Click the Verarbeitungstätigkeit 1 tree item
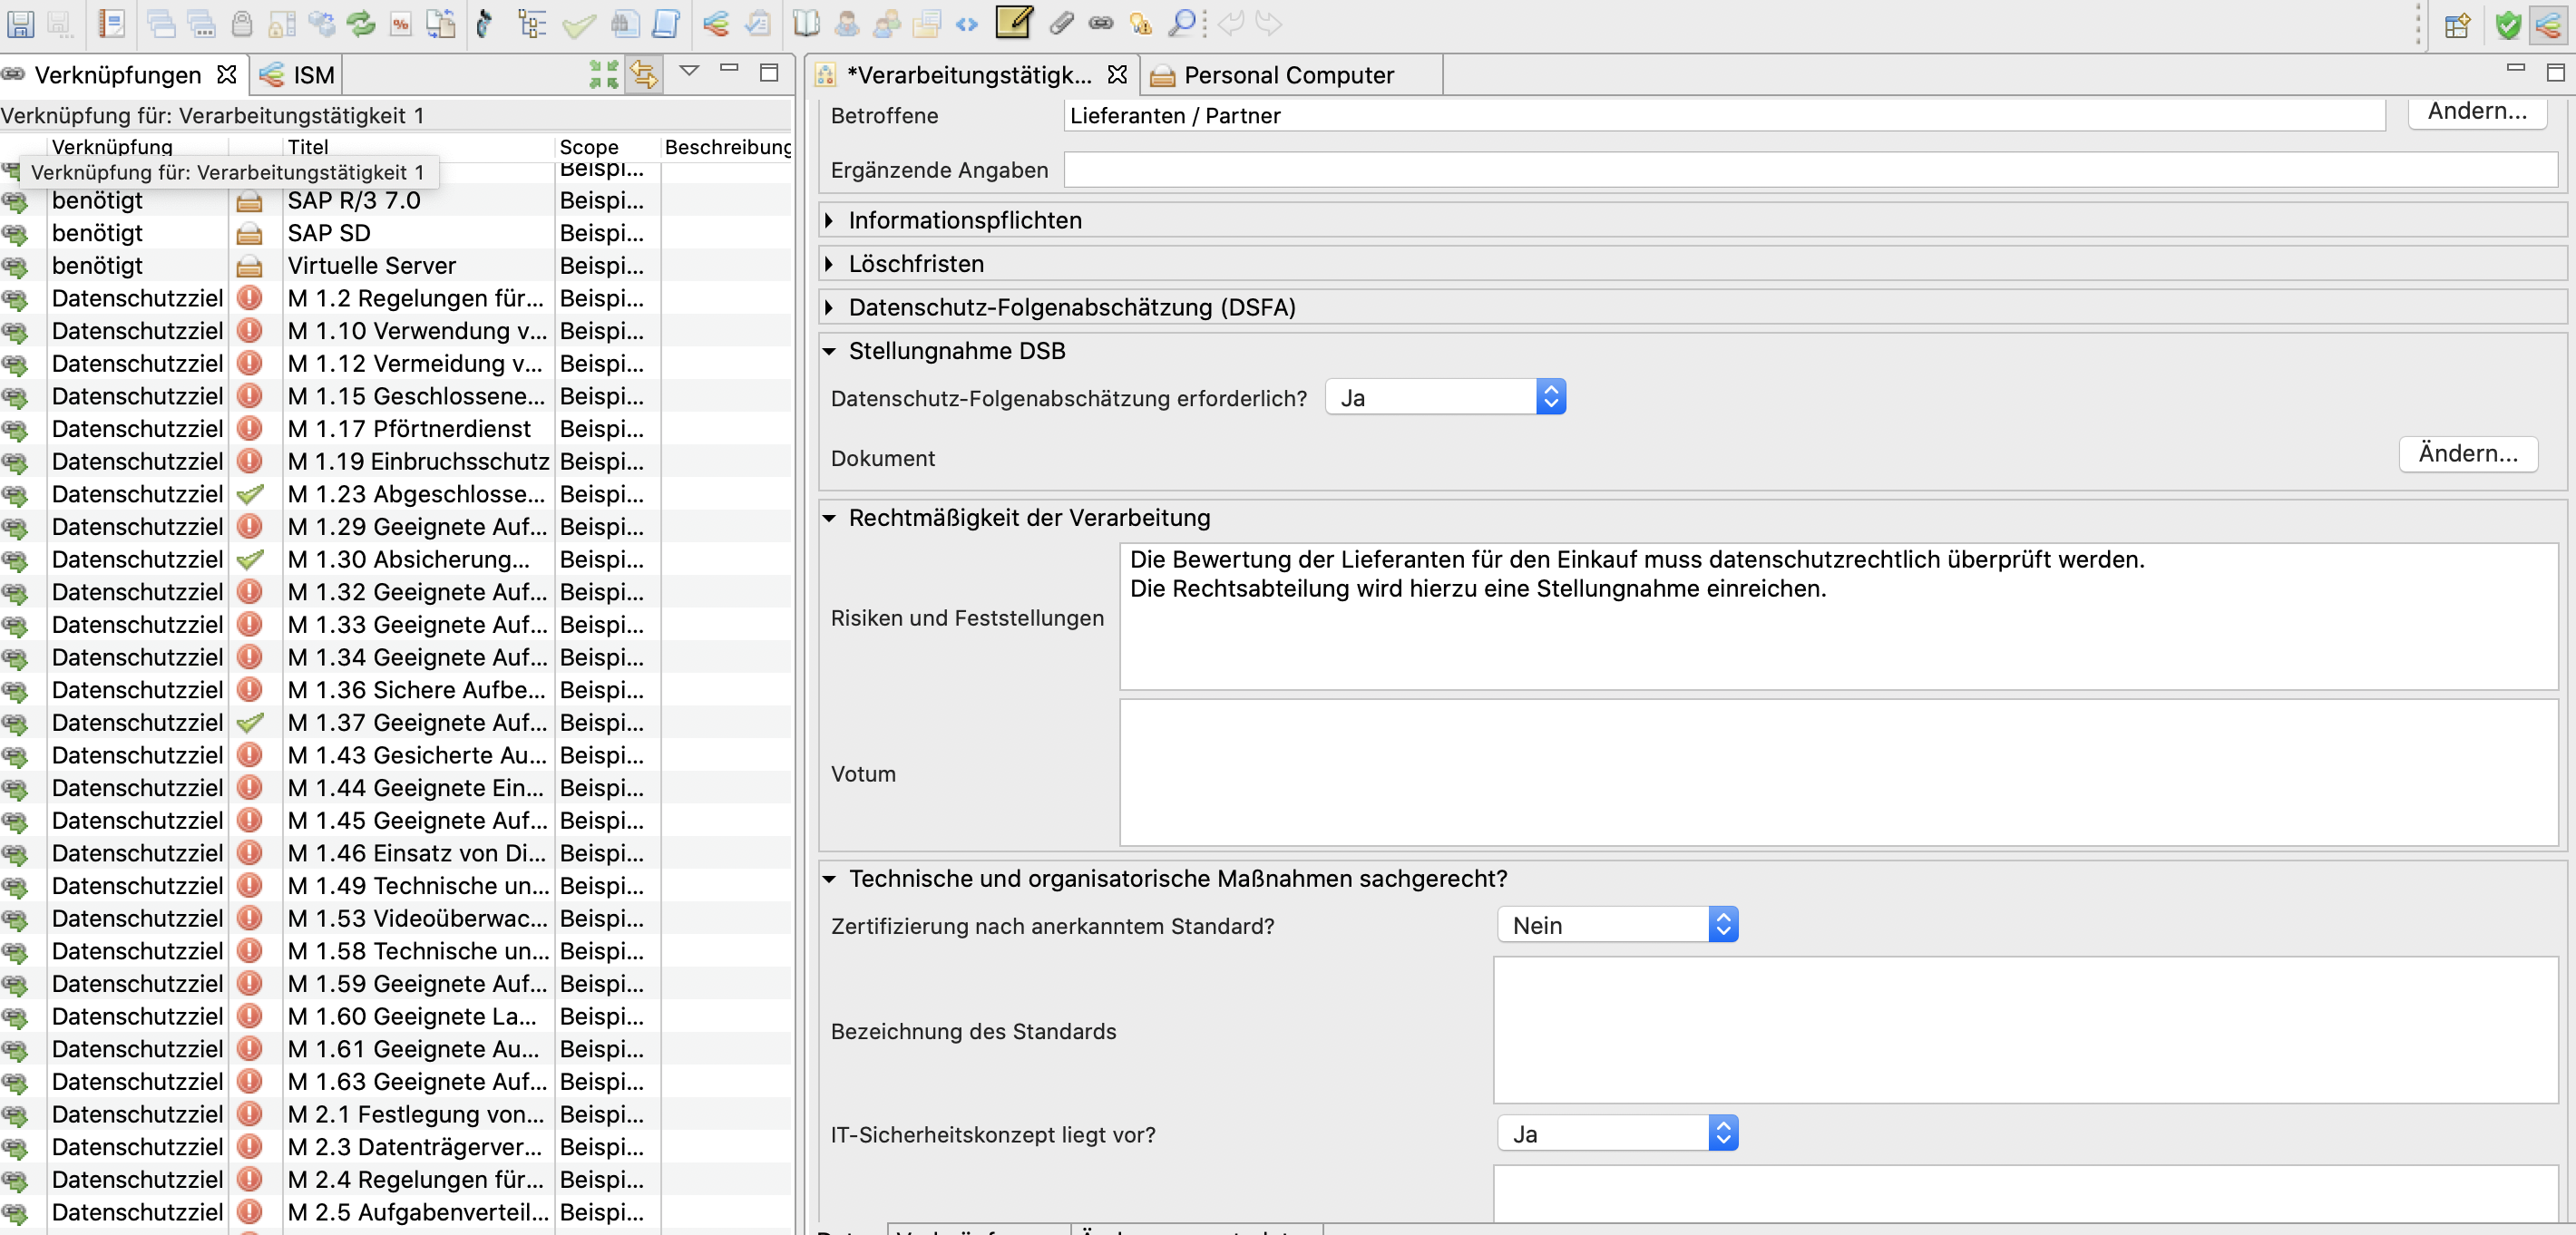The height and width of the screenshot is (1235, 2576). coord(229,176)
